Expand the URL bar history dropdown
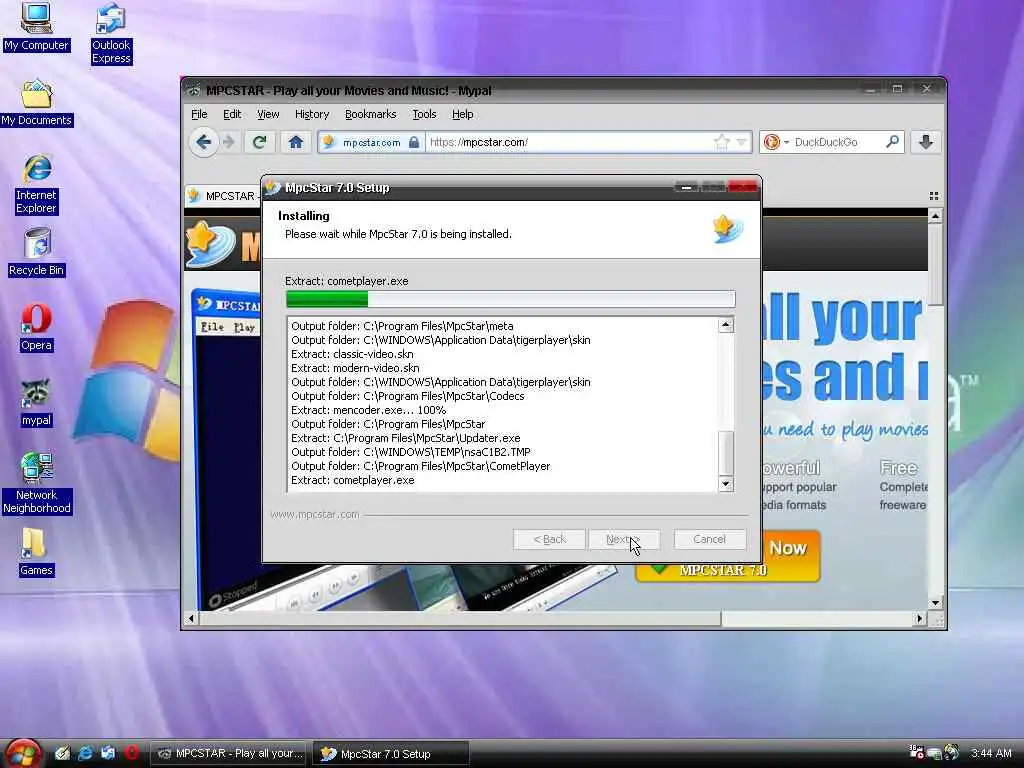Image resolution: width=1024 pixels, height=768 pixels. [x=741, y=142]
